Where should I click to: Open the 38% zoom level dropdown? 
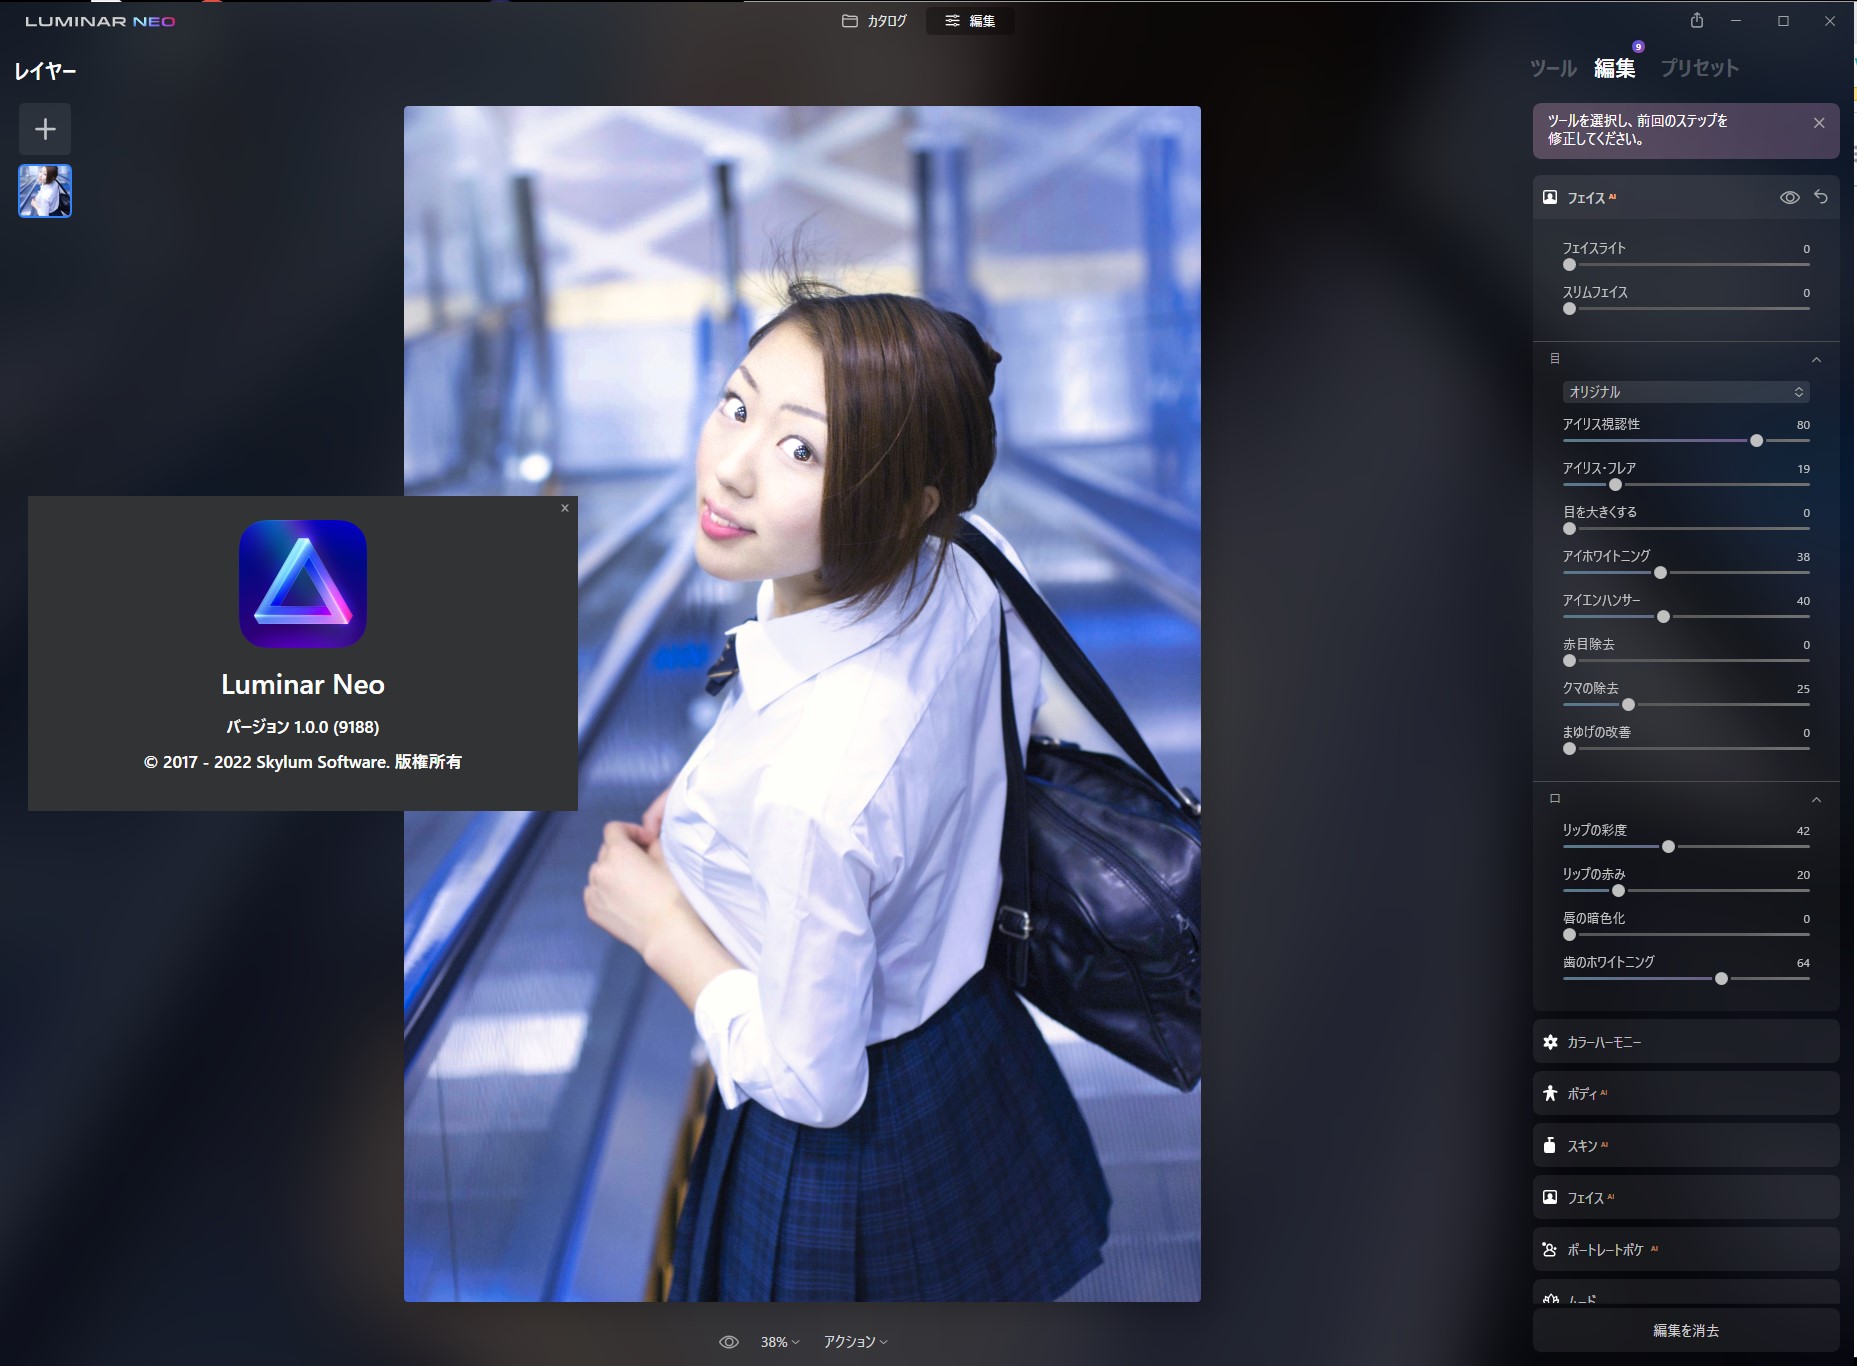click(x=780, y=1342)
